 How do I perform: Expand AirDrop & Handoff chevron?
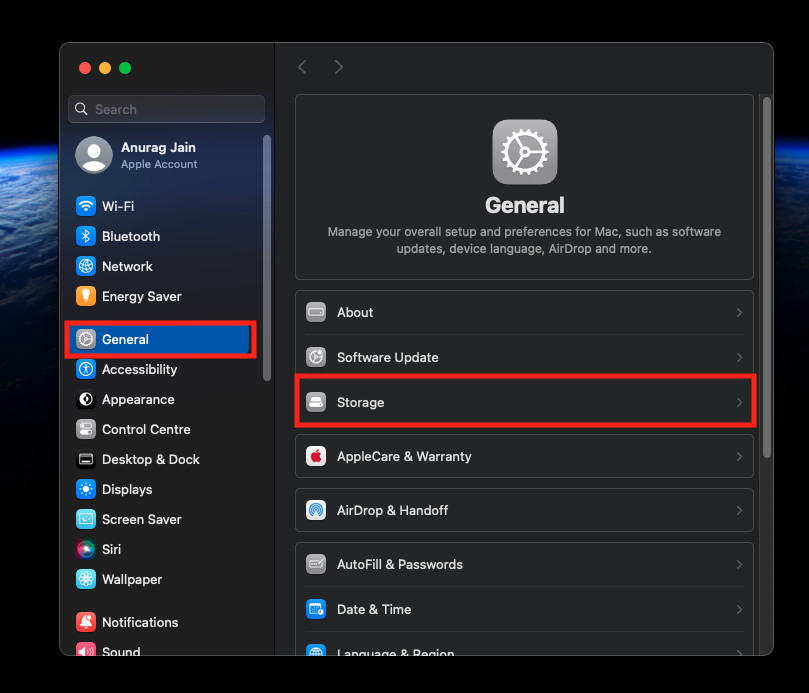point(739,510)
